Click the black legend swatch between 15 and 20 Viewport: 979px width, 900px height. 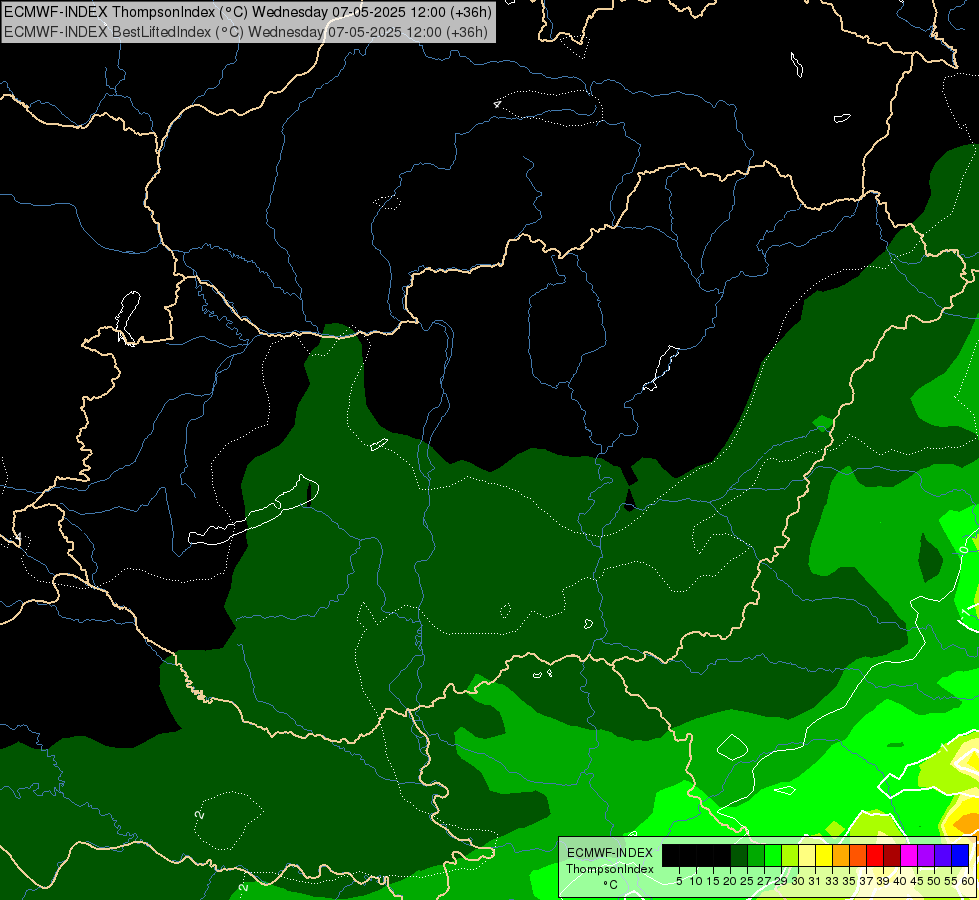pos(722,856)
